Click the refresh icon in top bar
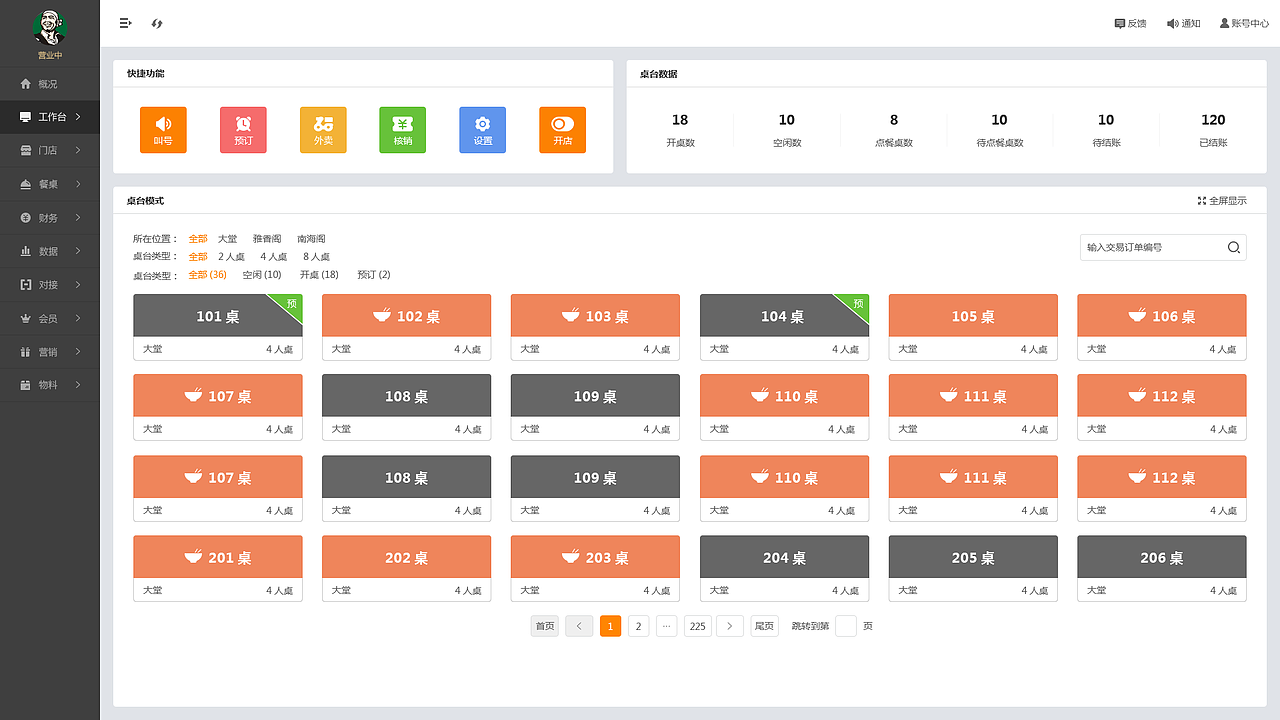This screenshot has height=720, width=1280. click(157, 23)
